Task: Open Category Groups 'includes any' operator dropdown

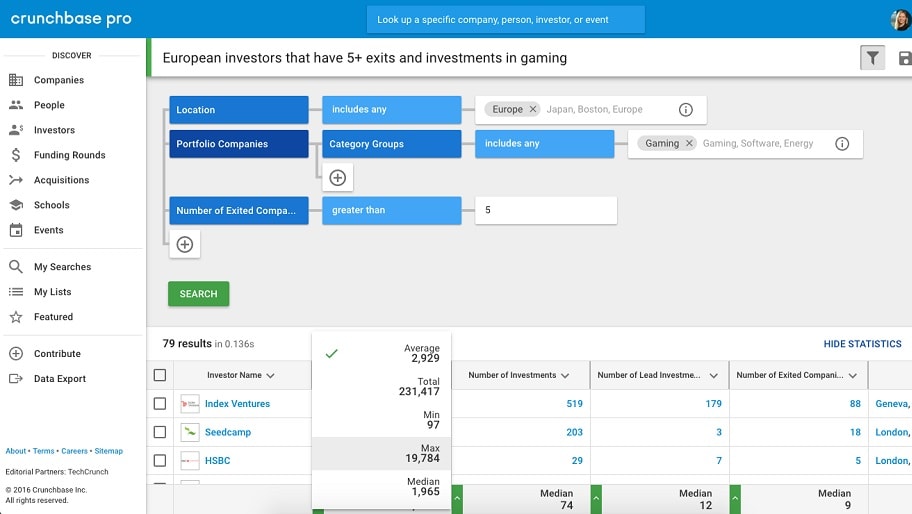Action: [x=544, y=144]
